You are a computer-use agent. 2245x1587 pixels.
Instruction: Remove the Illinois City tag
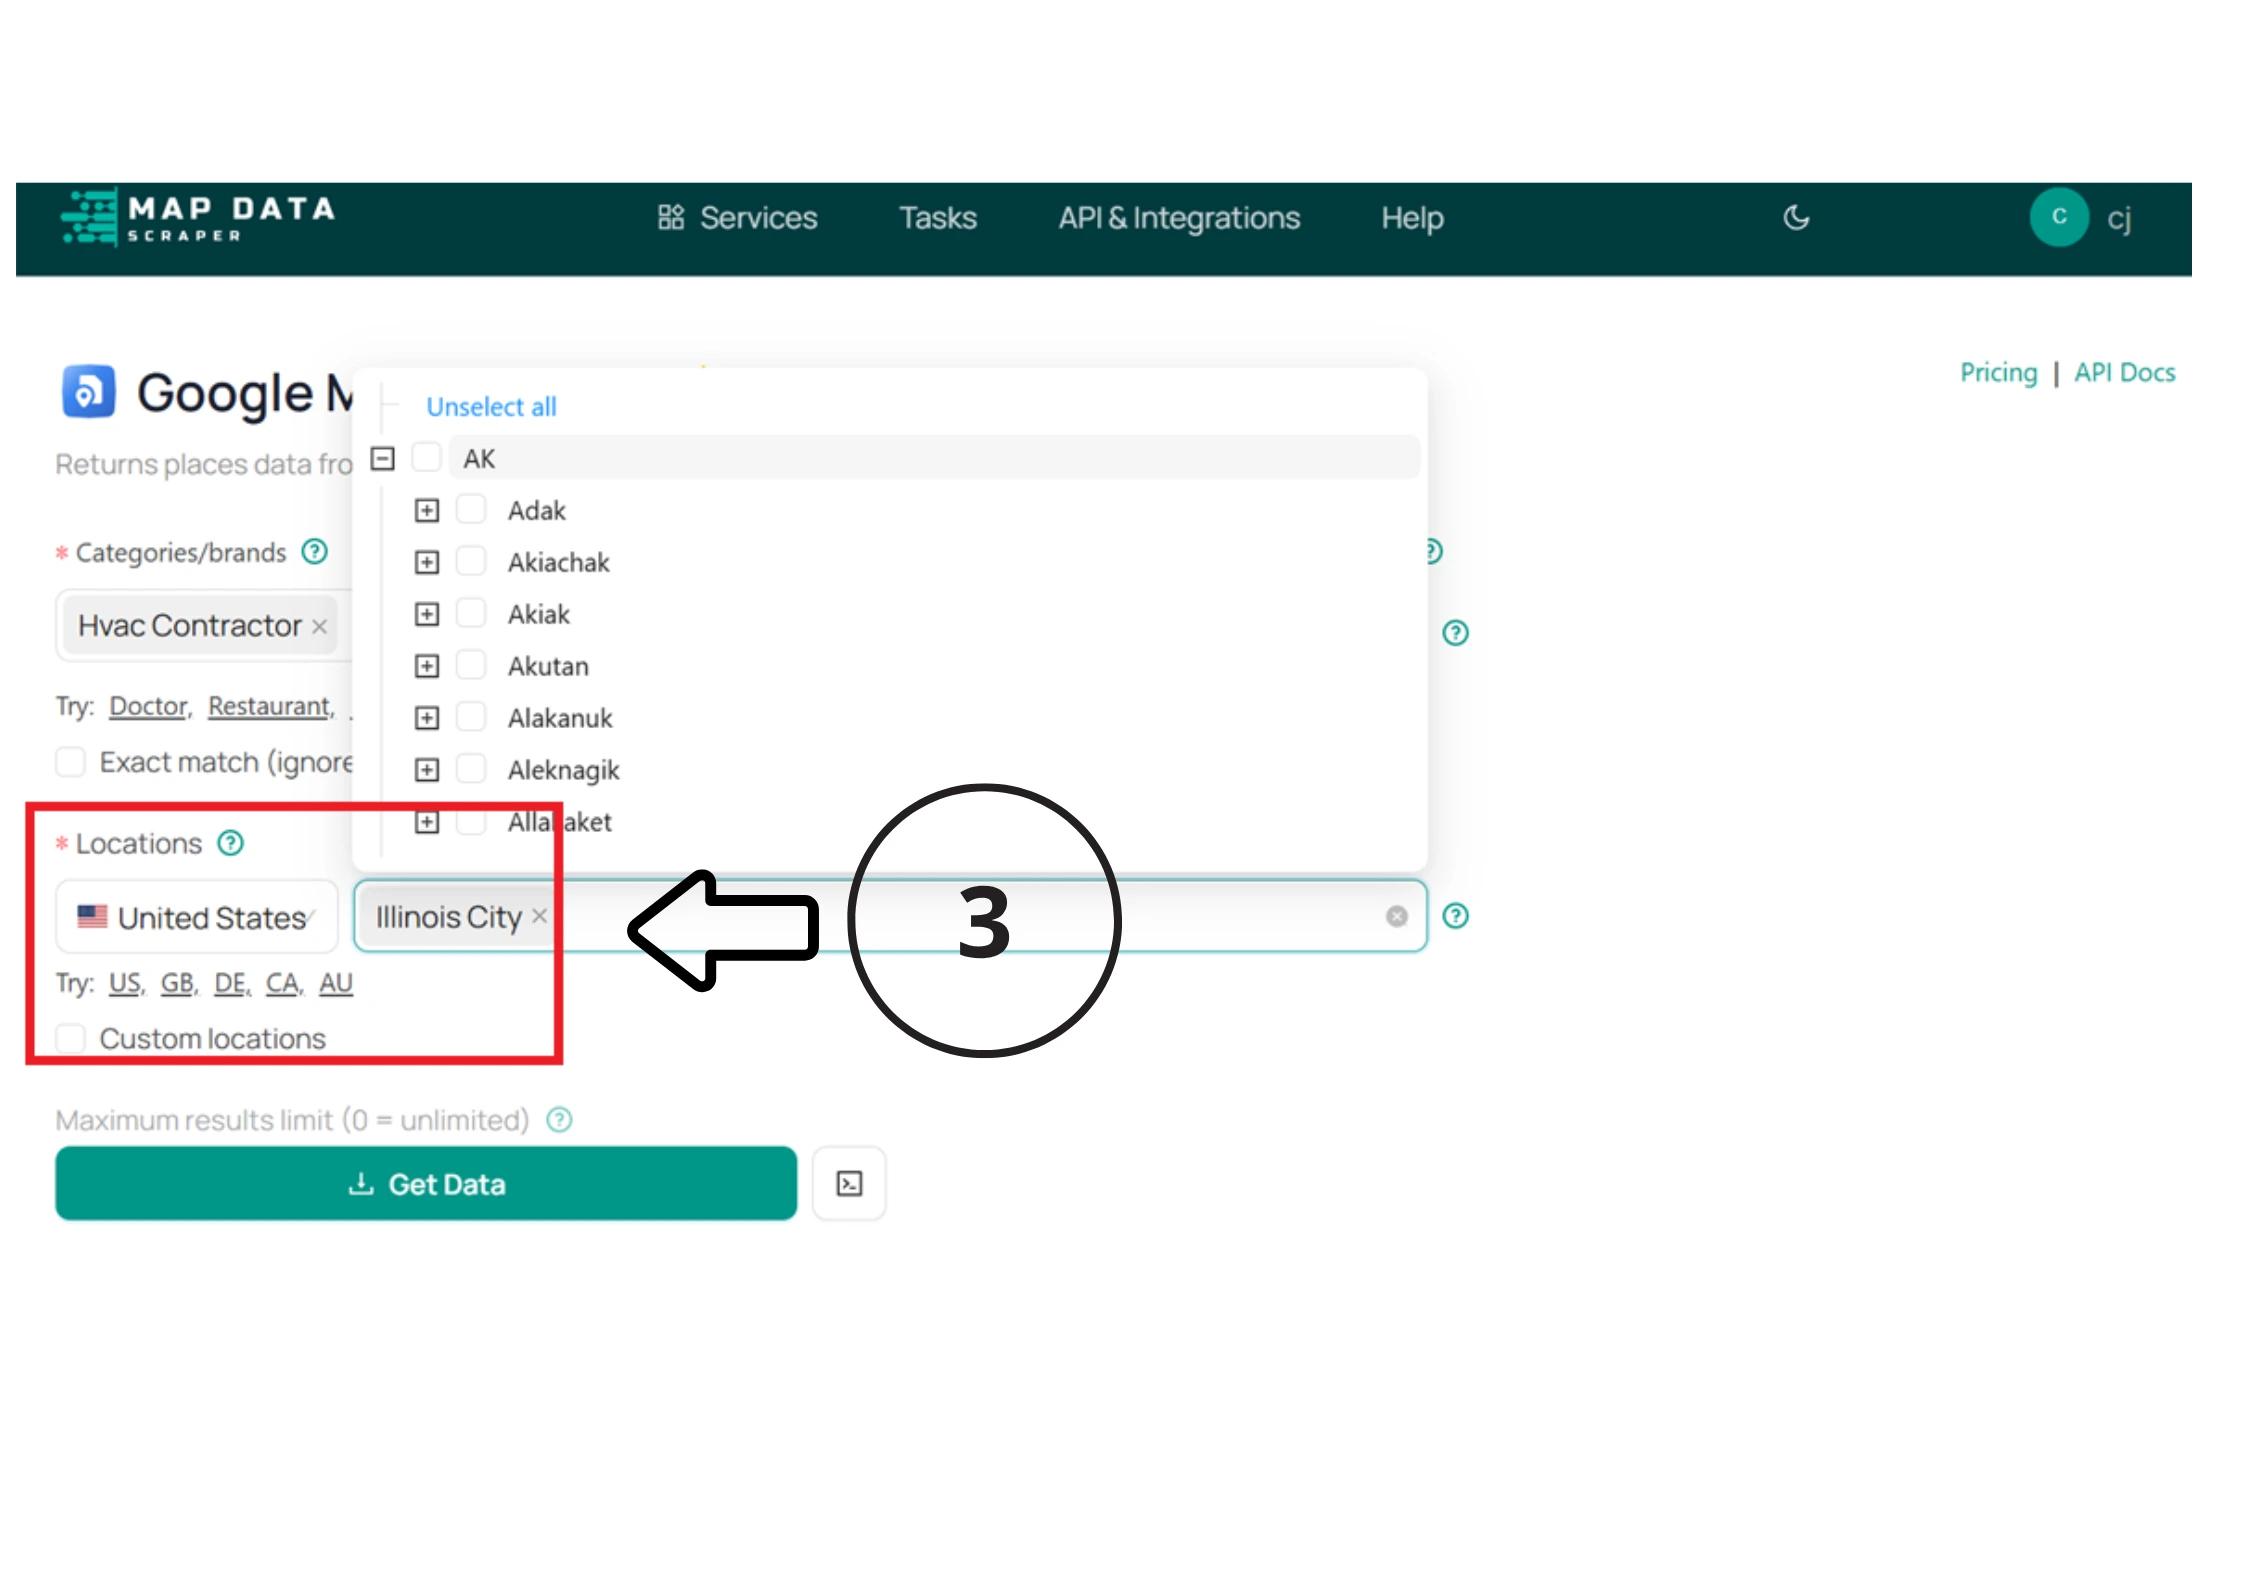tap(540, 916)
